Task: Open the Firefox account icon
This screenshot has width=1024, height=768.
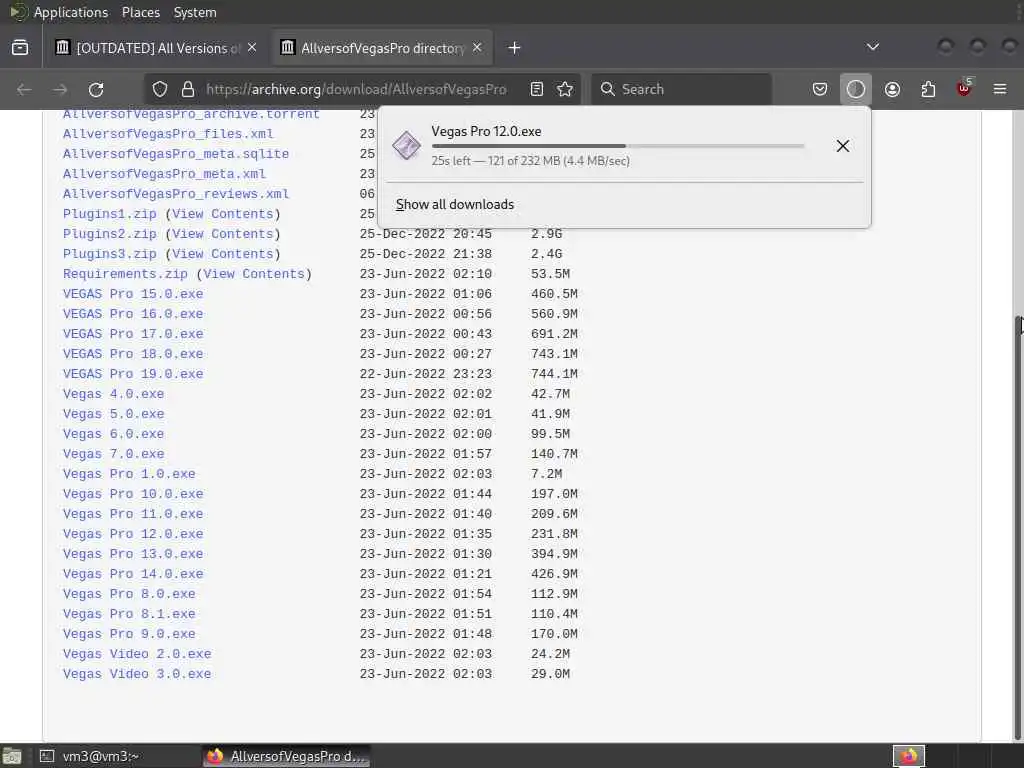Action: pos(892,89)
